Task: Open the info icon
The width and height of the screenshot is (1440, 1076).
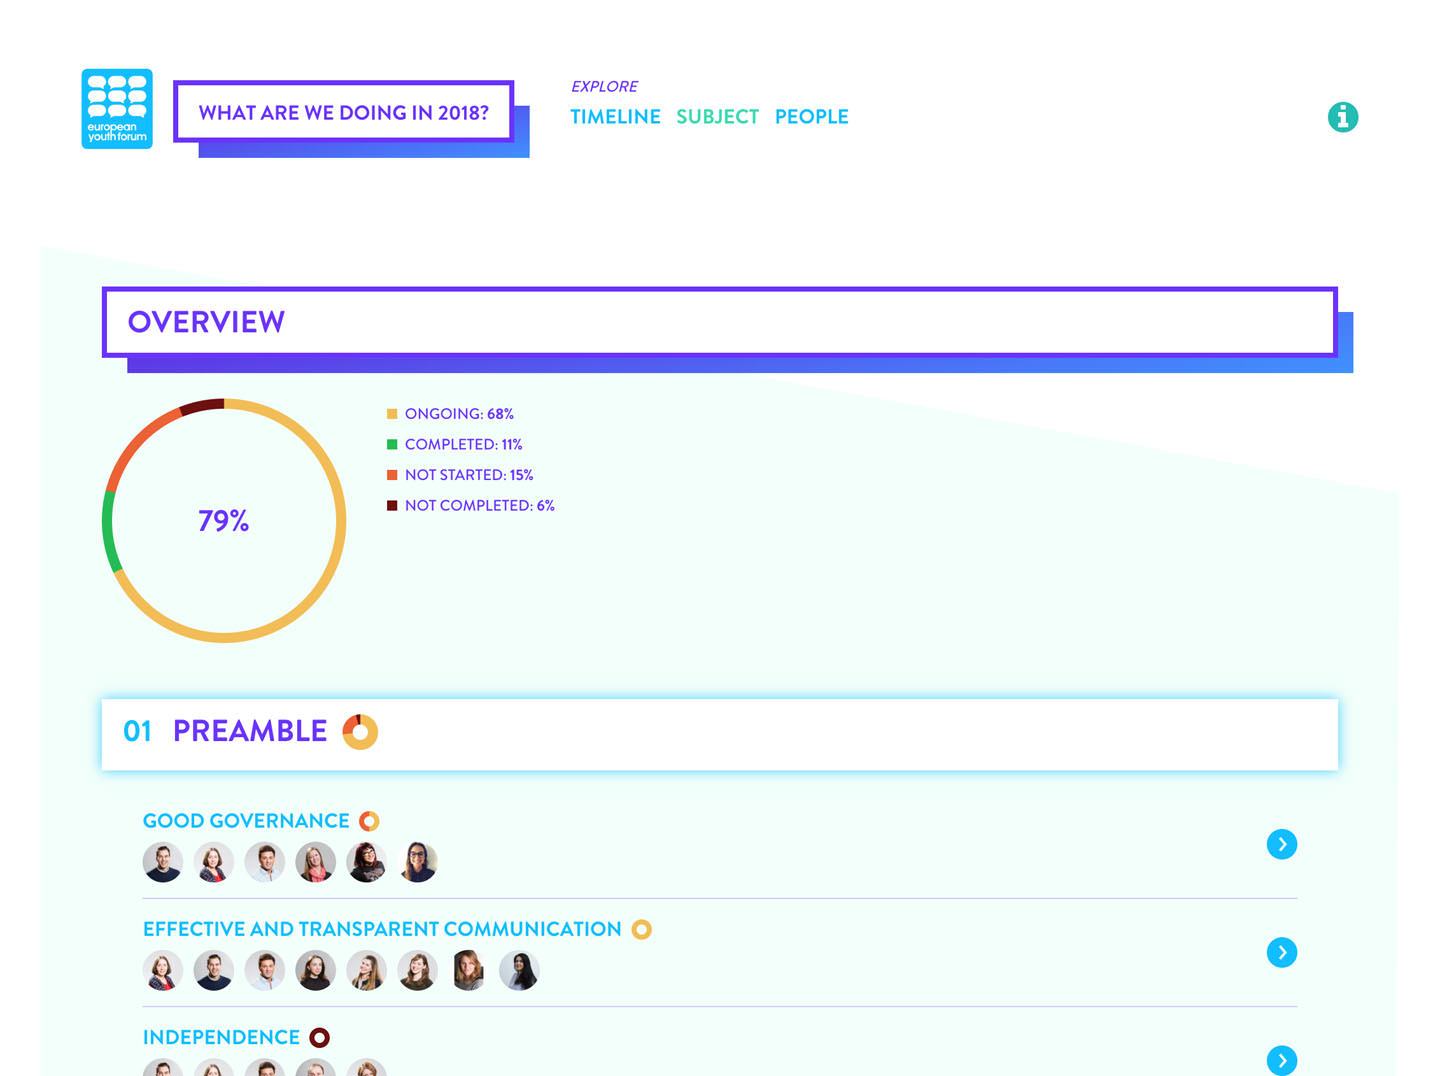Action: tap(1342, 117)
